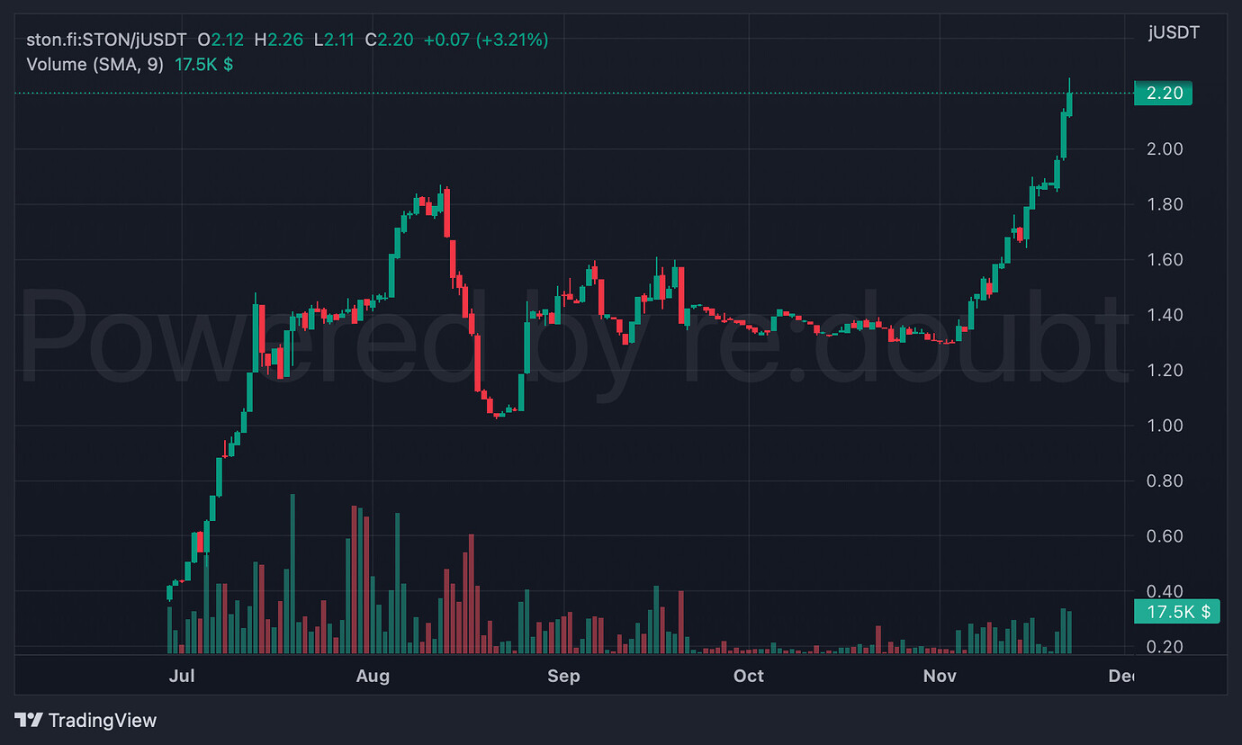
Task: Click the +0.07 (+3.21%) change value
Action: [486, 40]
